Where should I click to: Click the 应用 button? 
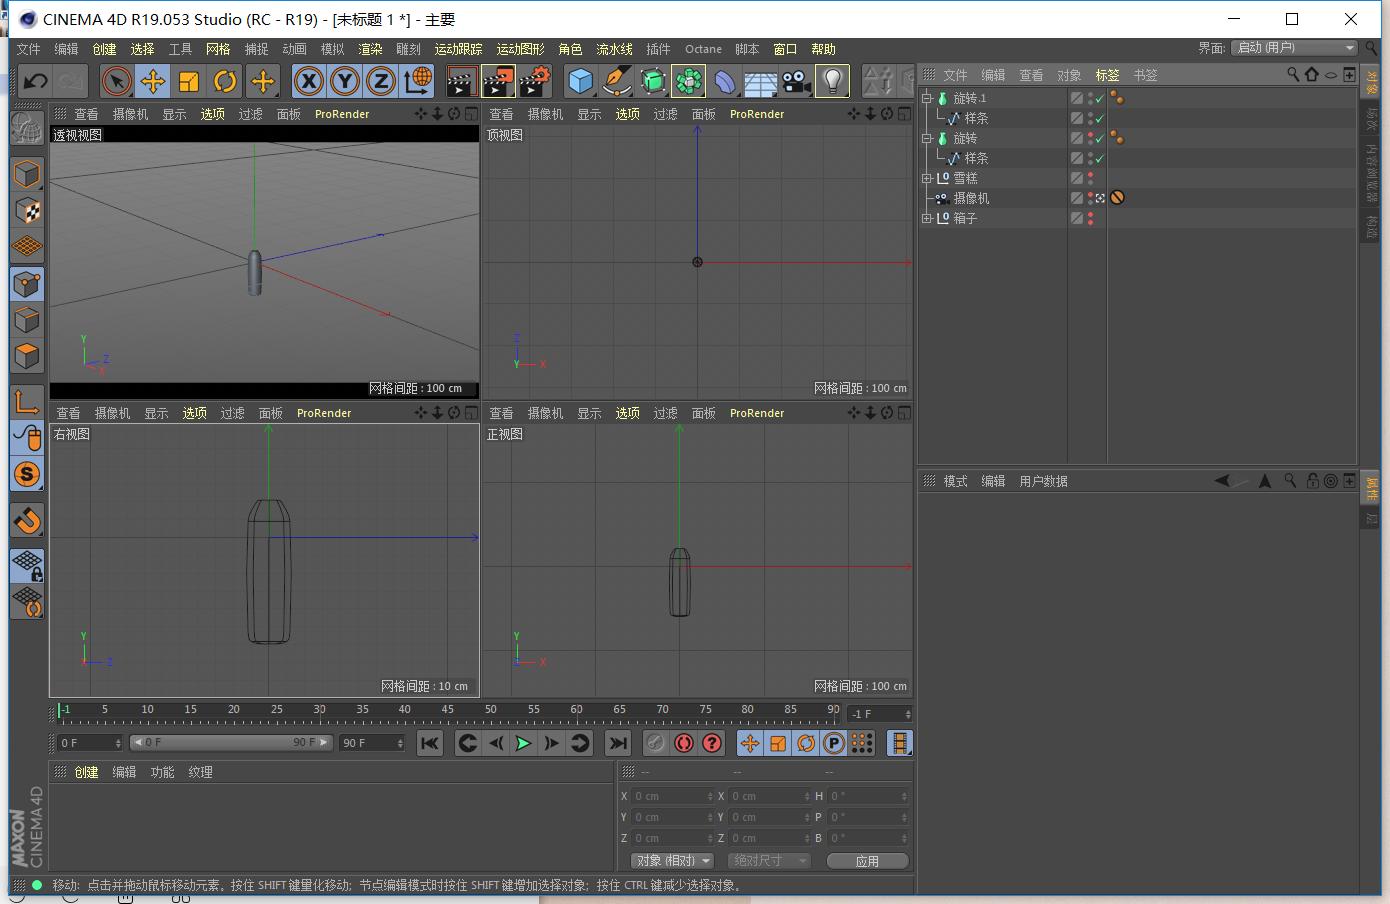coord(867,861)
